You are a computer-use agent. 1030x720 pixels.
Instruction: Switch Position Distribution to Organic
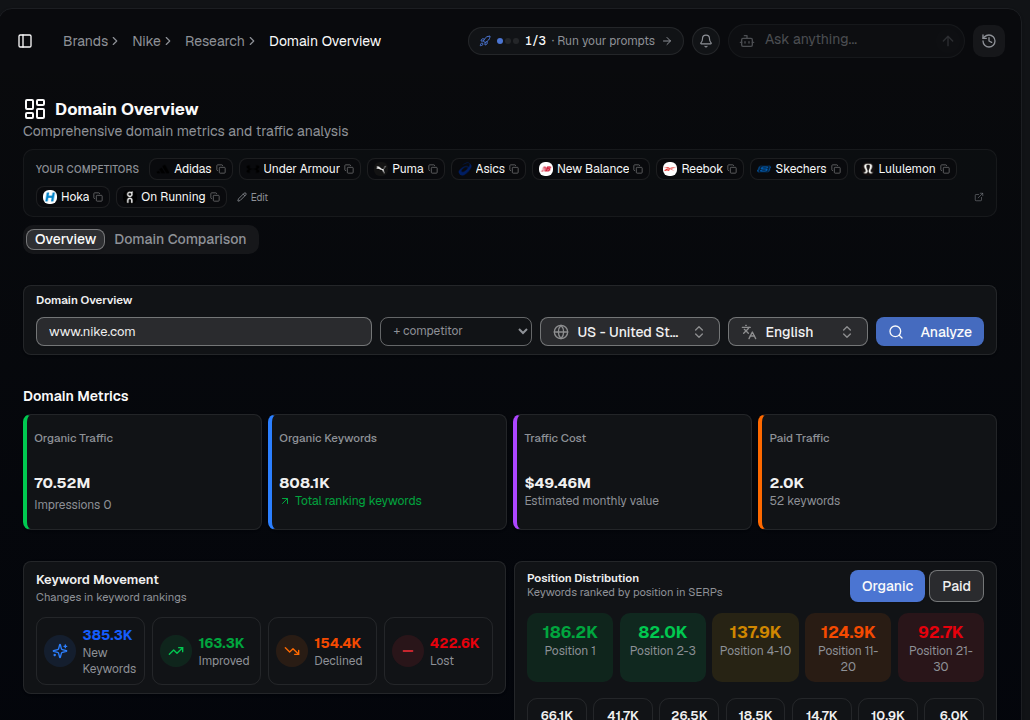pos(887,586)
